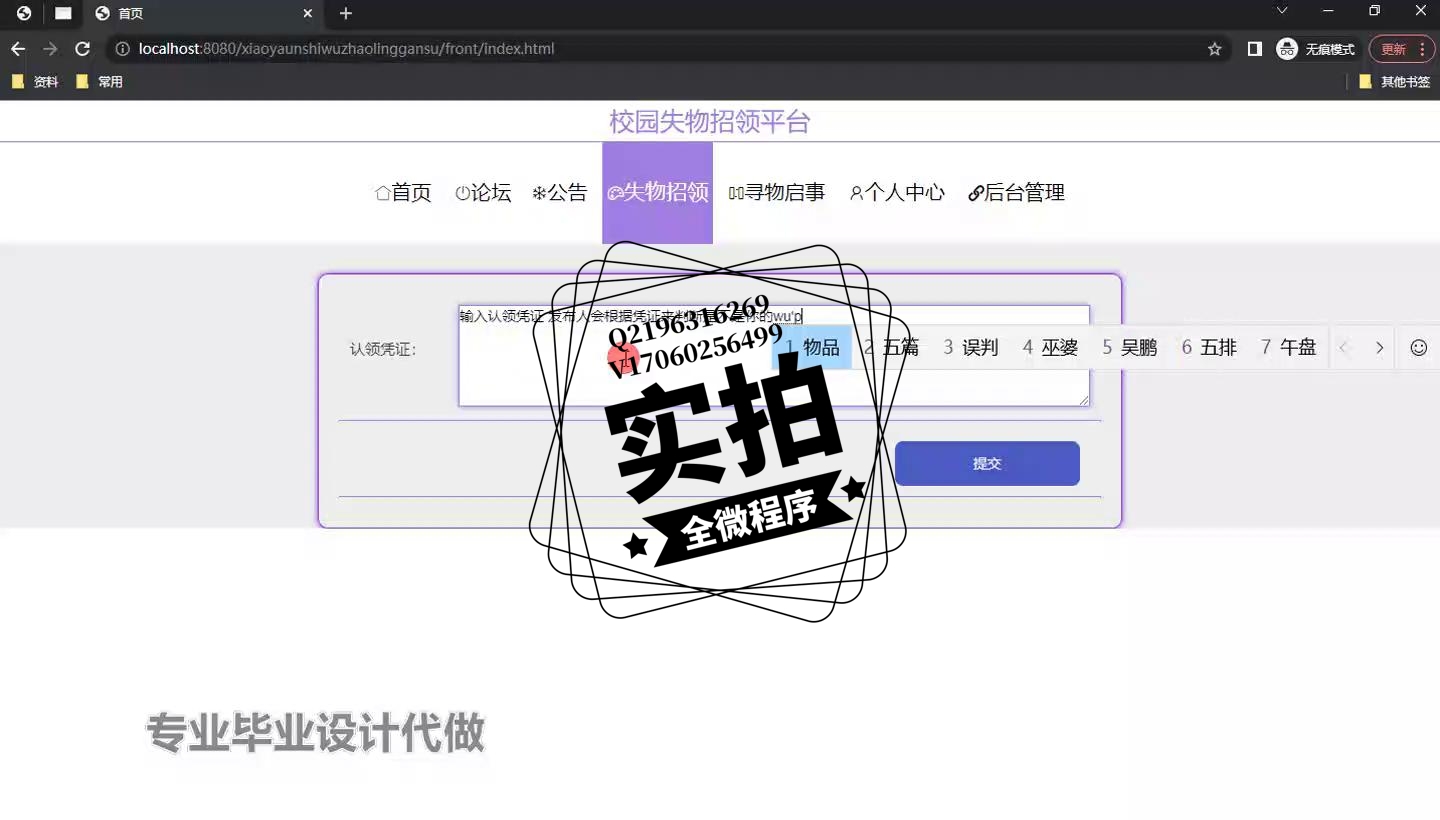Open the 个人中心 nav menu item
The height and width of the screenshot is (820, 1440).
897,193
